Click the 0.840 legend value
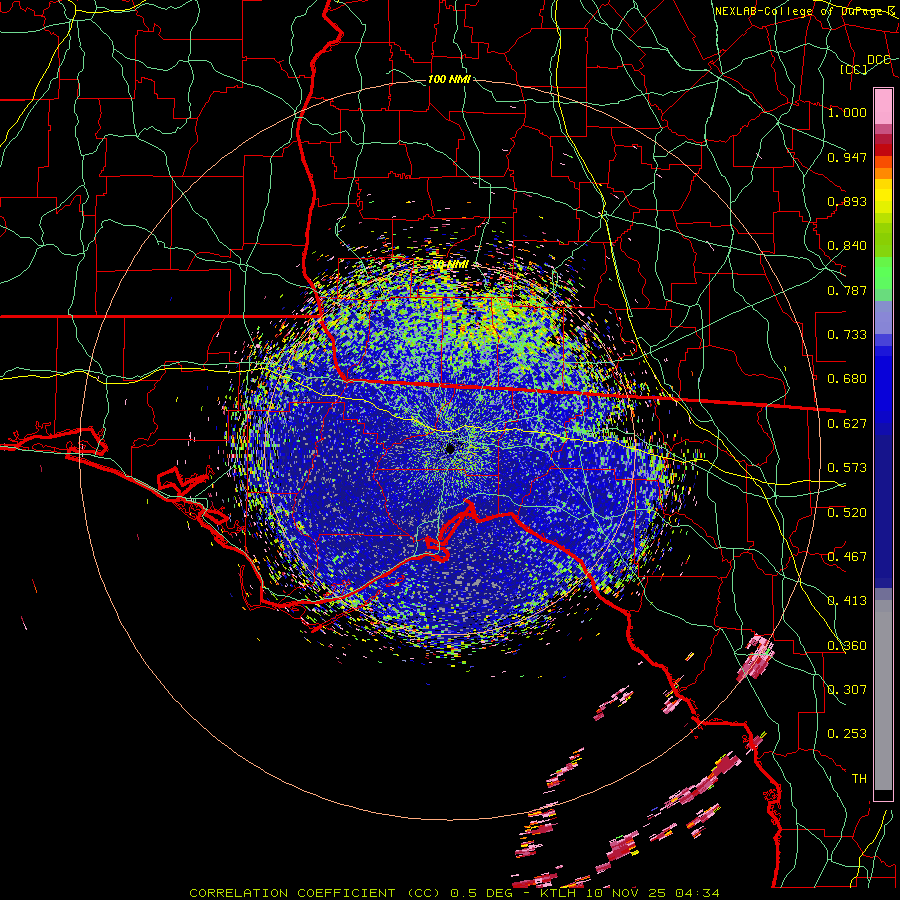Screen dimensions: 900x900 click(847, 246)
